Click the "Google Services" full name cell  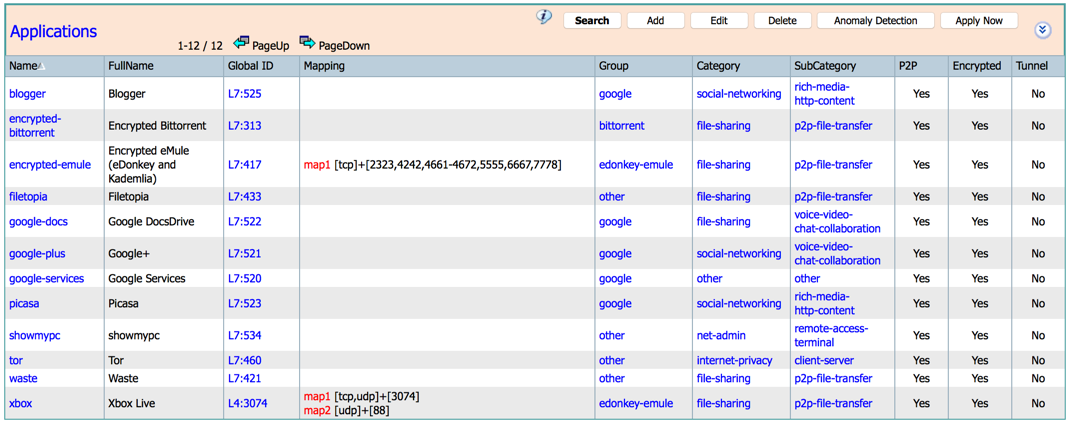coord(147,278)
